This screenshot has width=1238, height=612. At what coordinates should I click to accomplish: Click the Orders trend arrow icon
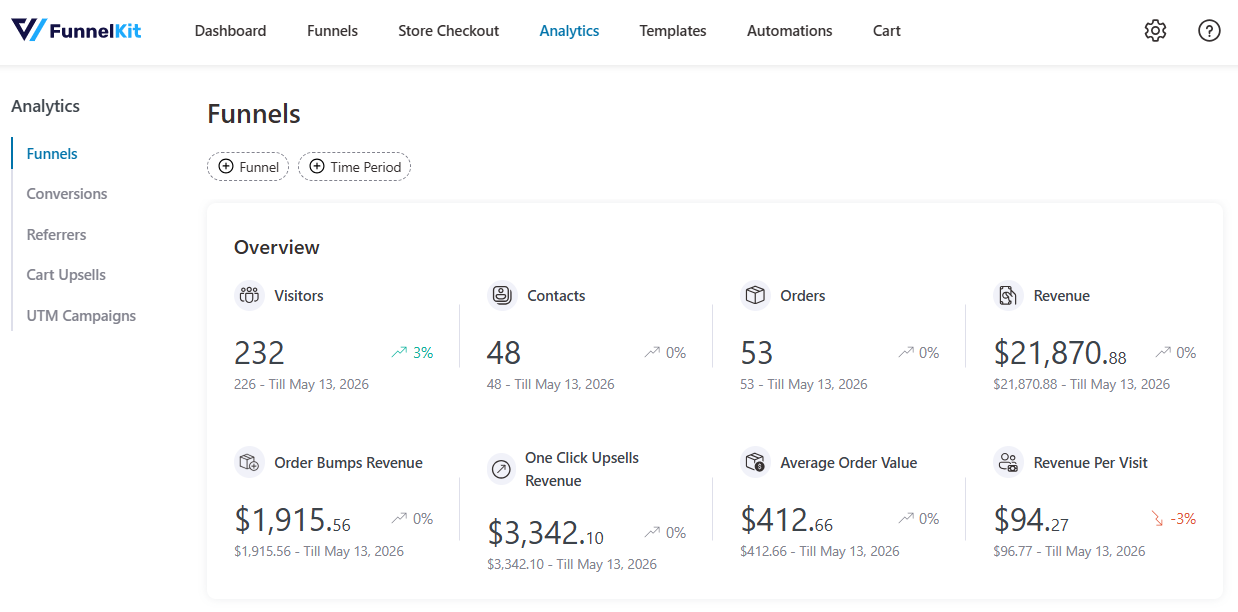pos(906,352)
